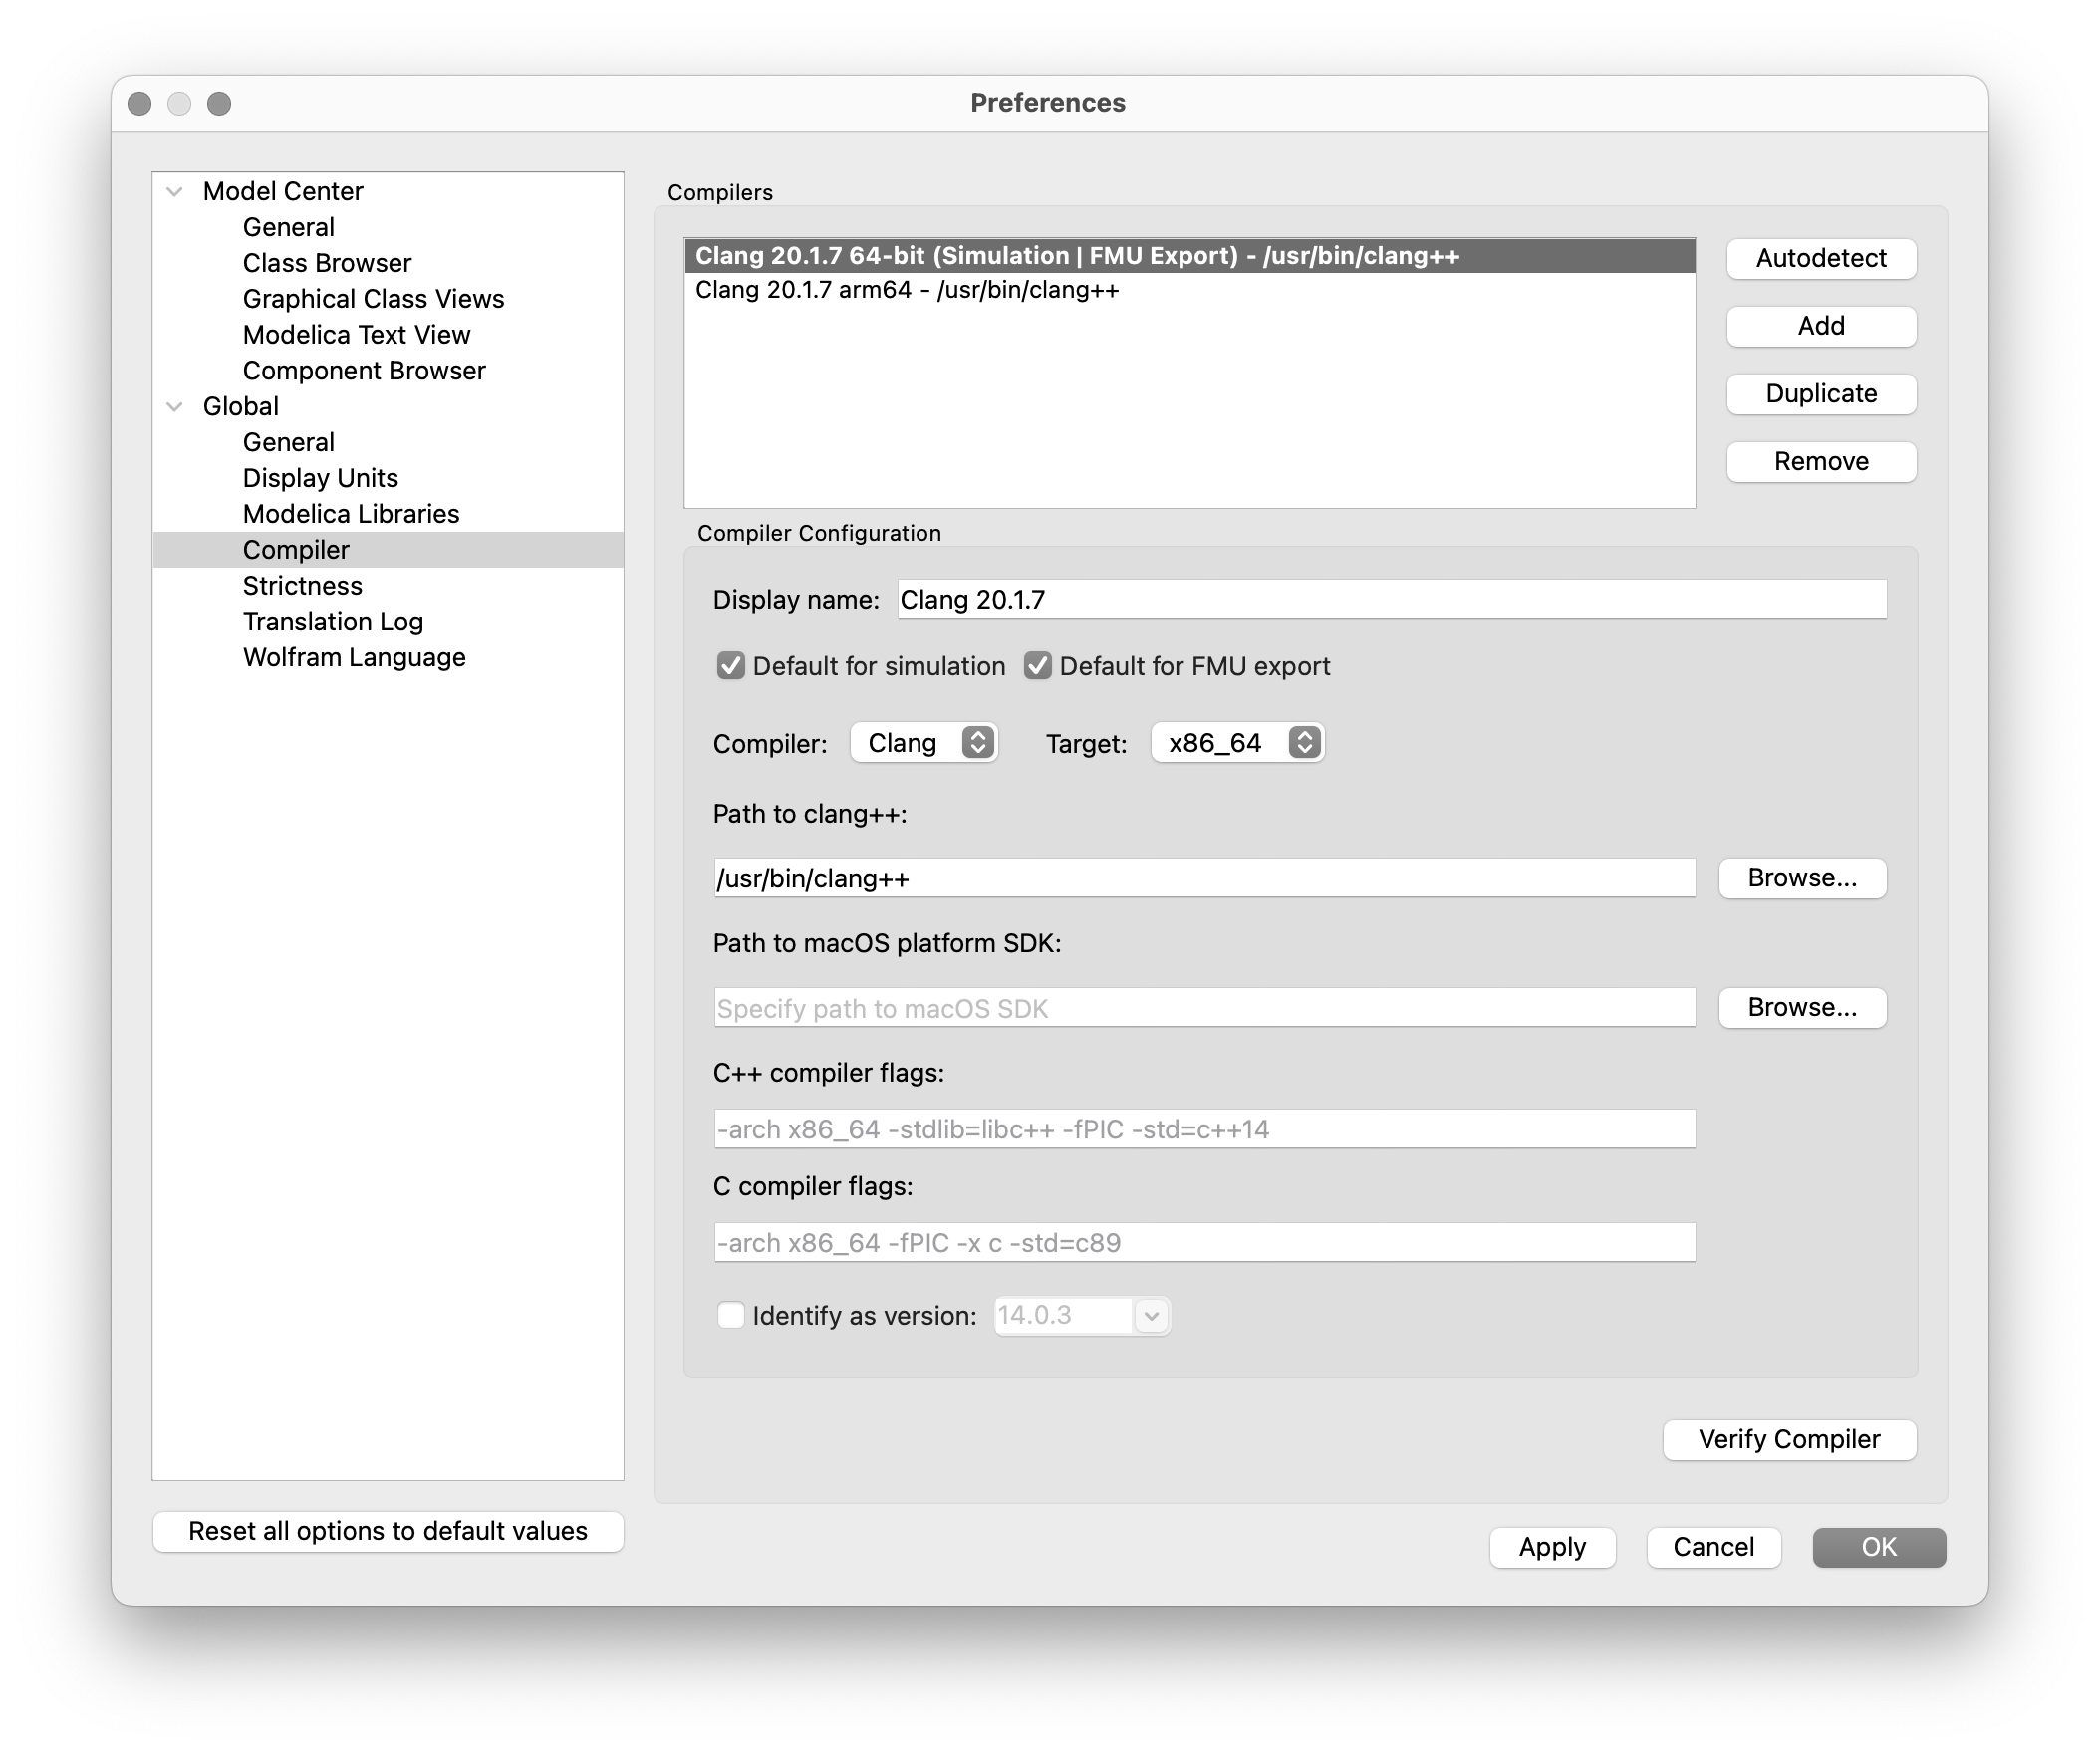Open the Compiler type dropdown

(x=923, y=743)
